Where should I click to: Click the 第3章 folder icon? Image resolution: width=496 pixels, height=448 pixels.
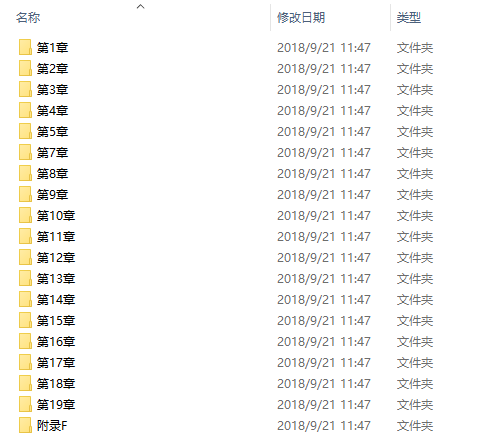tap(25, 89)
